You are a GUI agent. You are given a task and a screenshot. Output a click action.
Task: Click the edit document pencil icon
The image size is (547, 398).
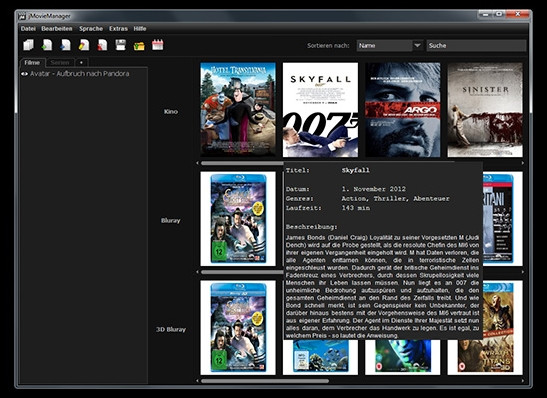coord(84,45)
